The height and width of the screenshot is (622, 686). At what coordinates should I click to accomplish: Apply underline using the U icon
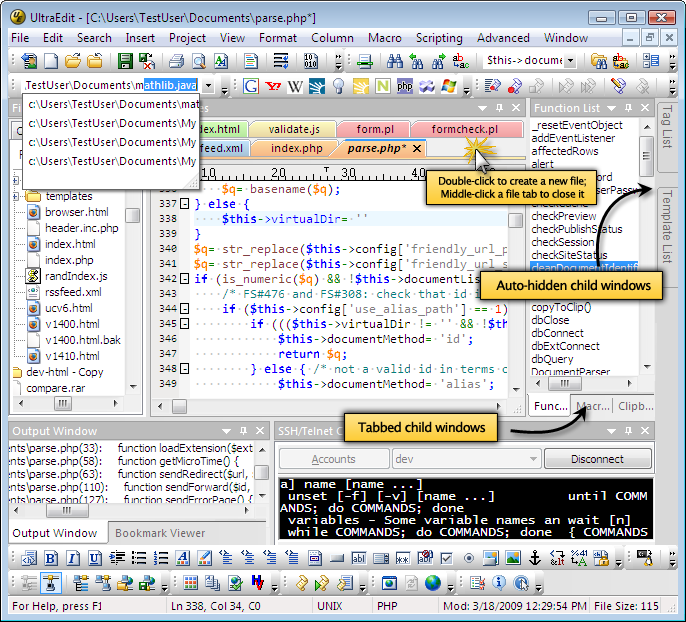coord(94,558)
